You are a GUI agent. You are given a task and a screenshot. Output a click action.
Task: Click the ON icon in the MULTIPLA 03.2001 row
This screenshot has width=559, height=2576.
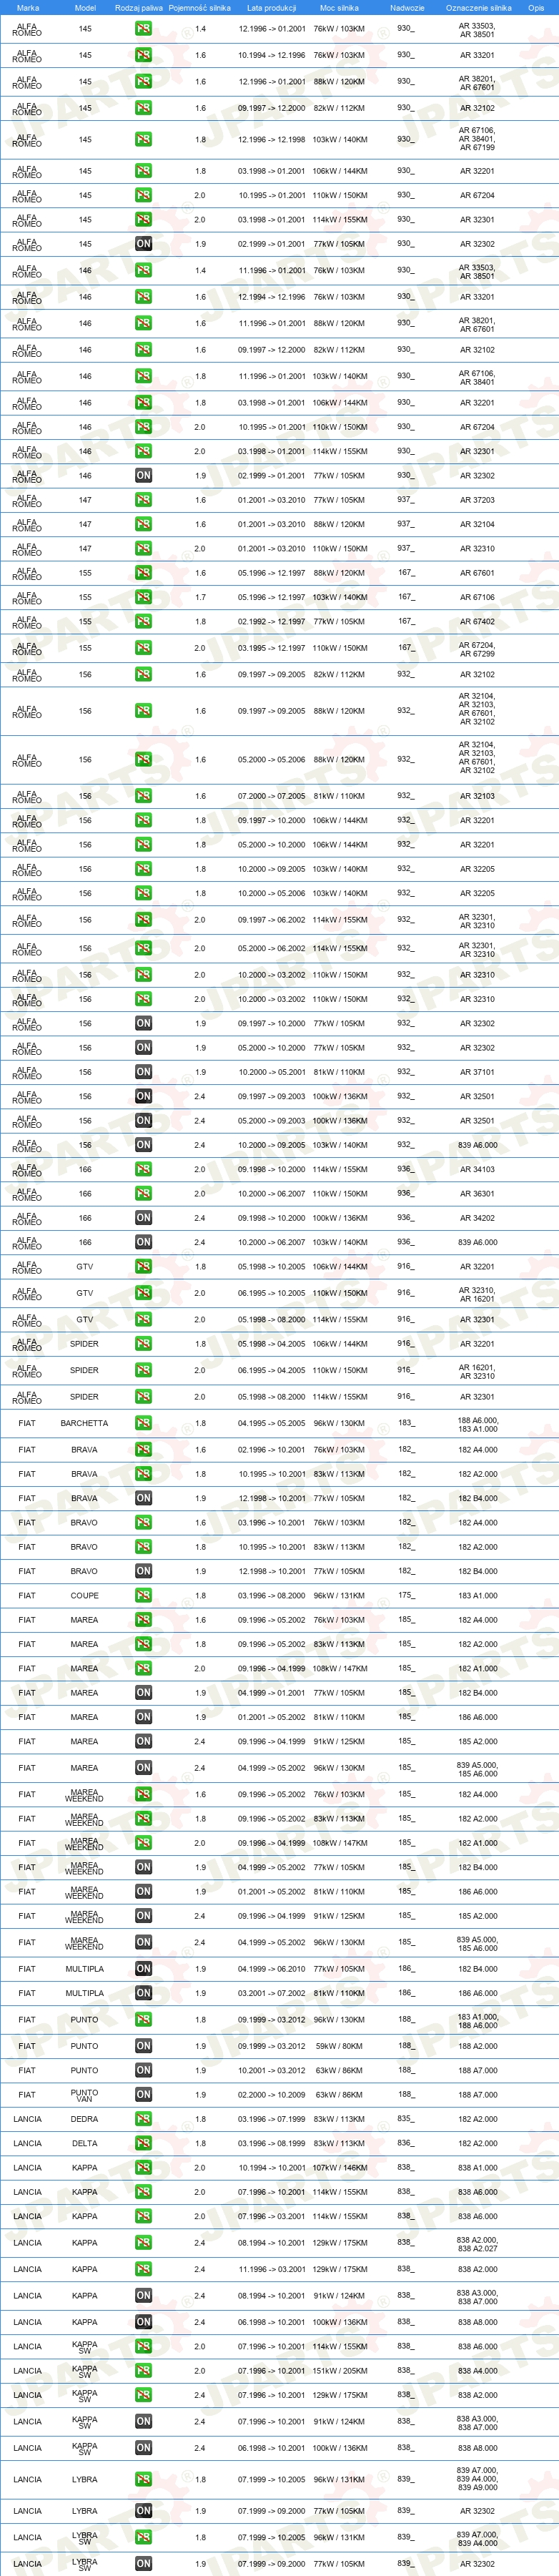tap(143, 1993)
